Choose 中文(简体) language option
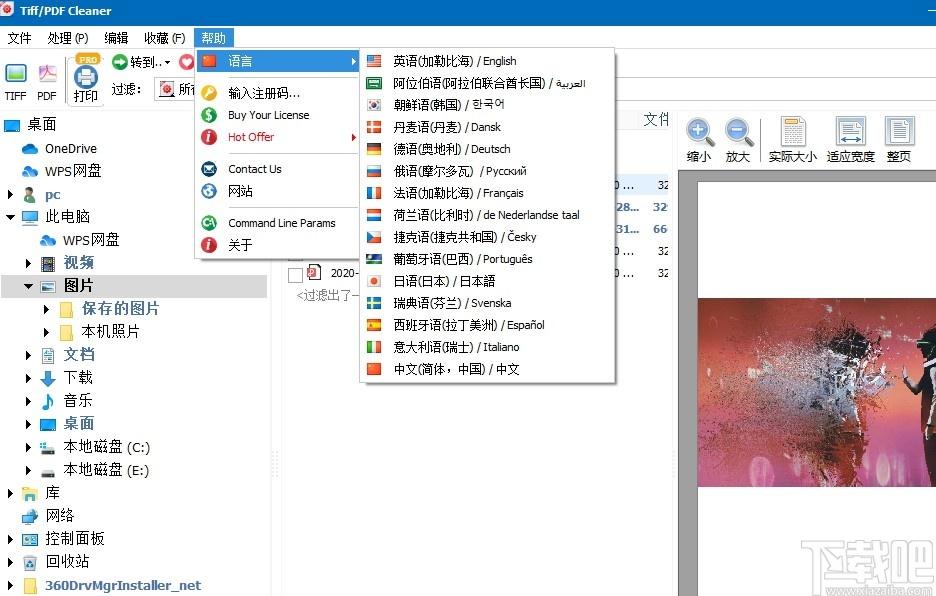 [487, 369]
